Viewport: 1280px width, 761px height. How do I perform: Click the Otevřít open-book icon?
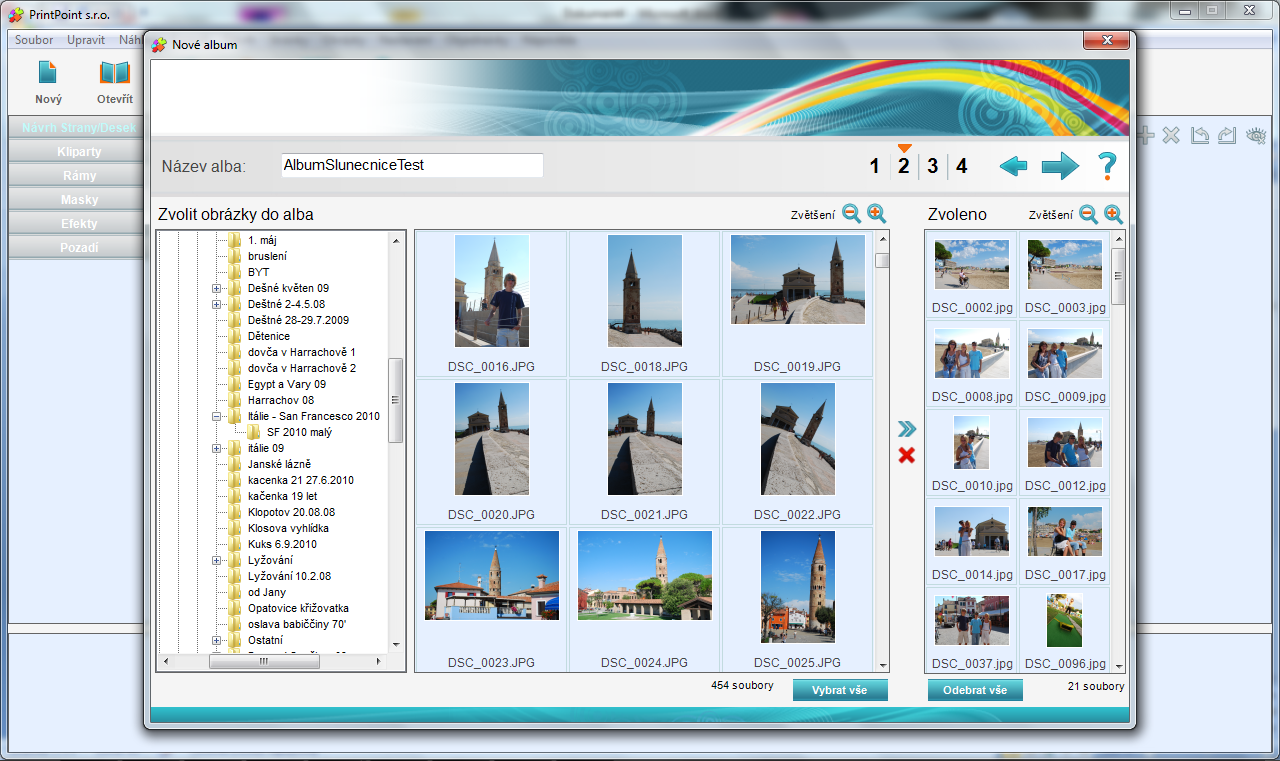pyautogui.click(x=115, y=73)
